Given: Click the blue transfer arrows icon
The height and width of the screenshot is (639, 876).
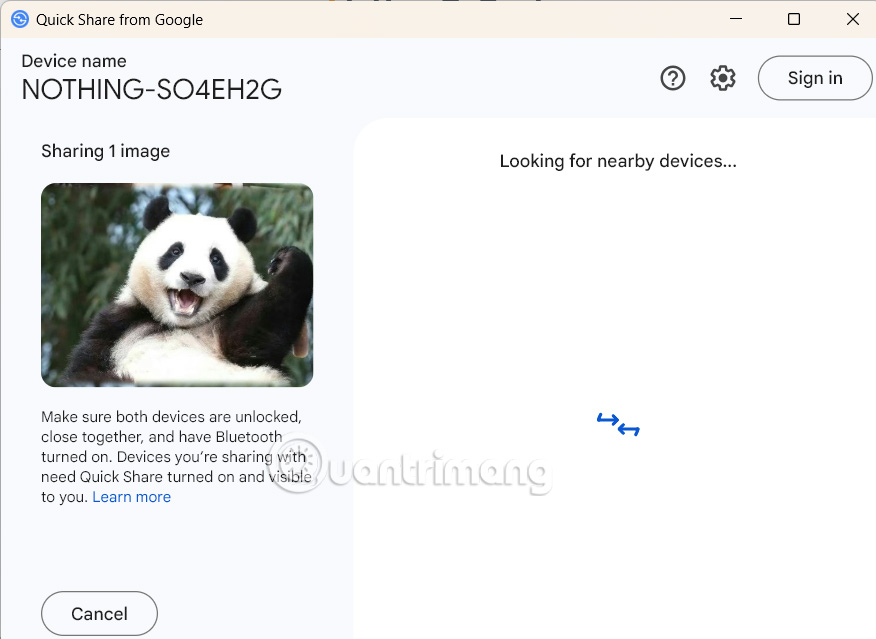Looking at the screenshot, I should (x=617, y=423).
